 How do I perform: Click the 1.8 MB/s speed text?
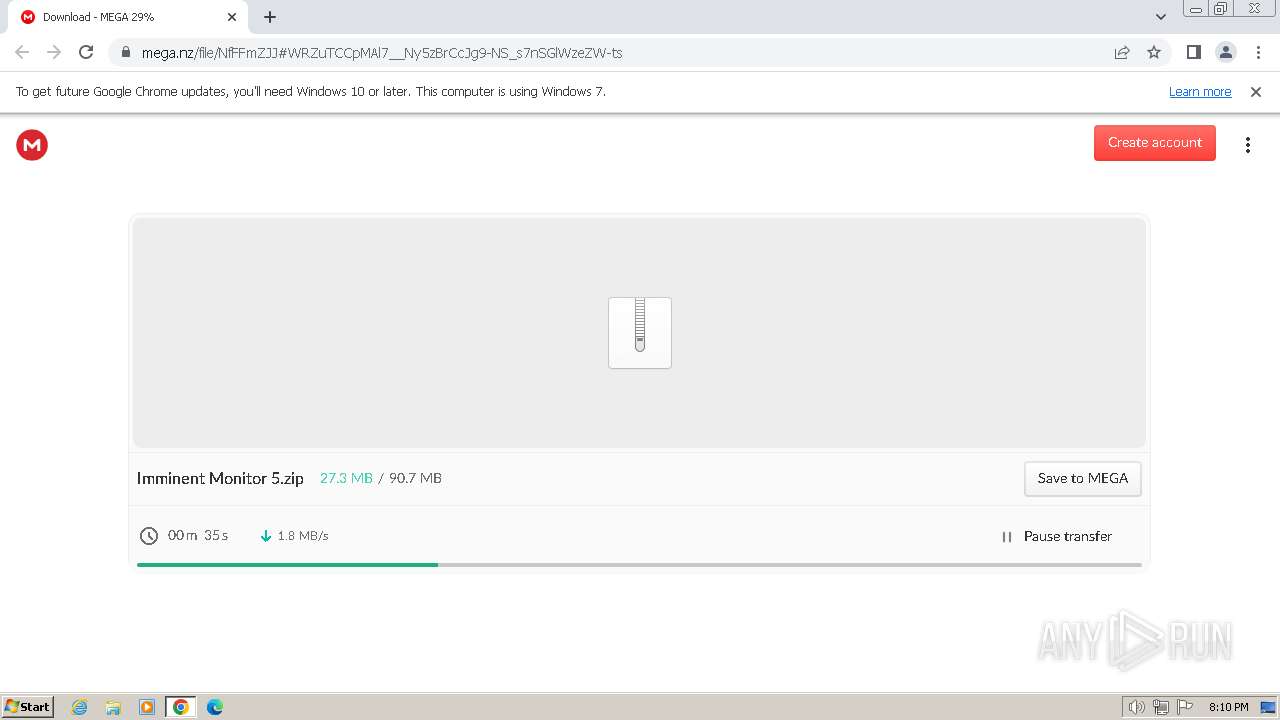[x=303, y=536]
